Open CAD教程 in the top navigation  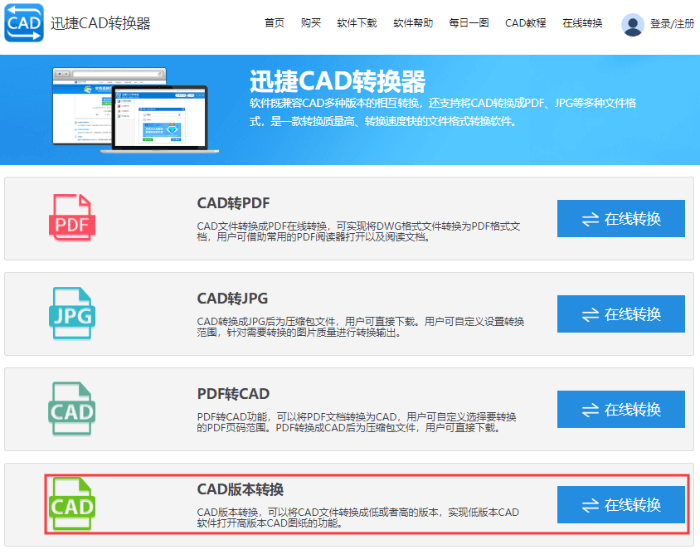(x=525, y=23)
